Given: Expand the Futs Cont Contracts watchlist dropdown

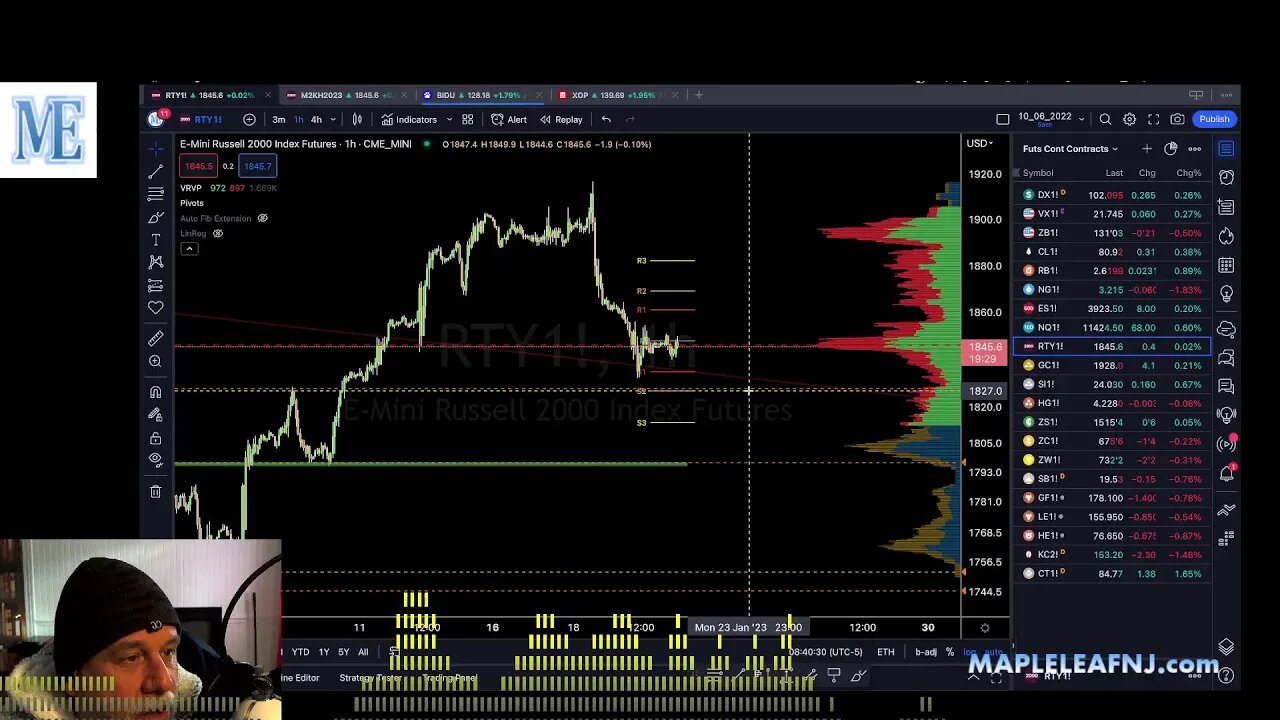Looking at the screenshot, I should pyautogui.click(x=1070, y=149).
